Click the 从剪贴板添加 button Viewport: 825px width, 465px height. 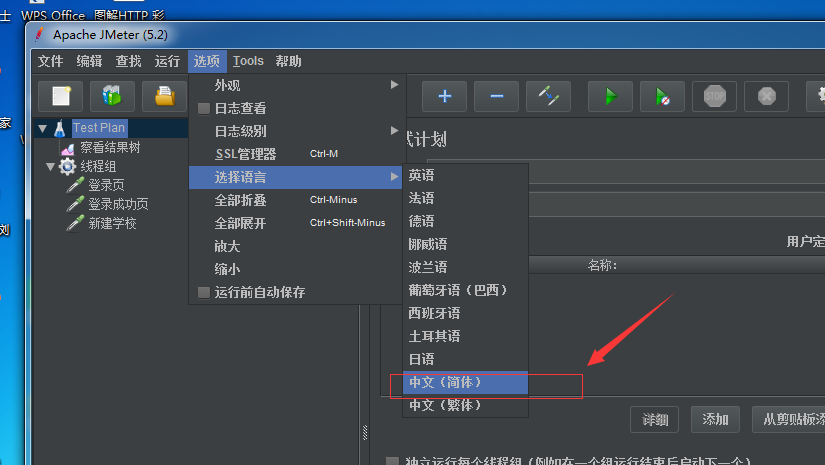(x=789, y=419)
